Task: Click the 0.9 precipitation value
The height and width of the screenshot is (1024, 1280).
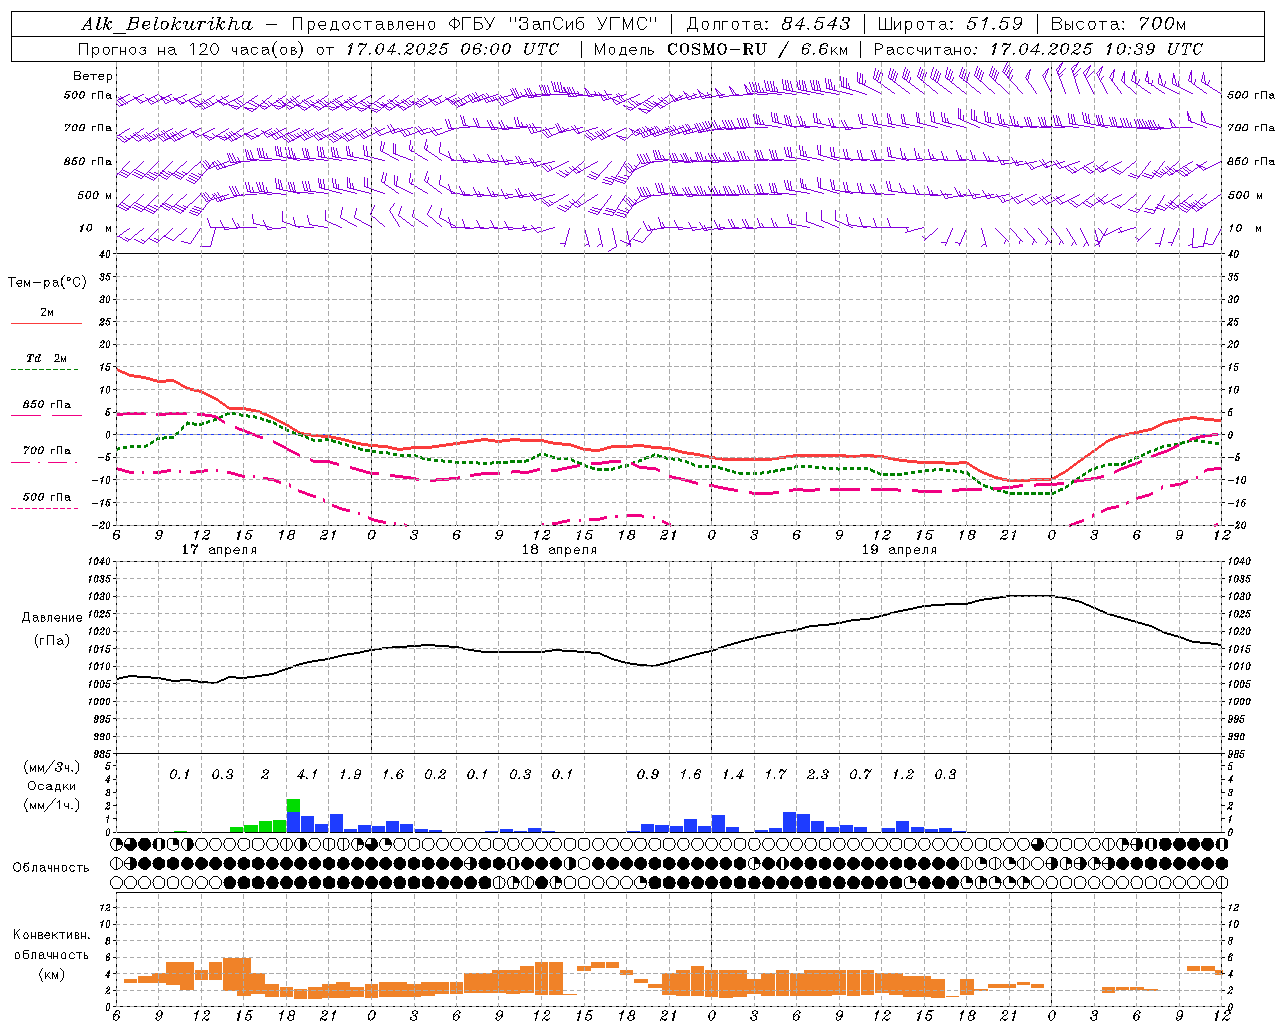Action: (x=647, y=774)
